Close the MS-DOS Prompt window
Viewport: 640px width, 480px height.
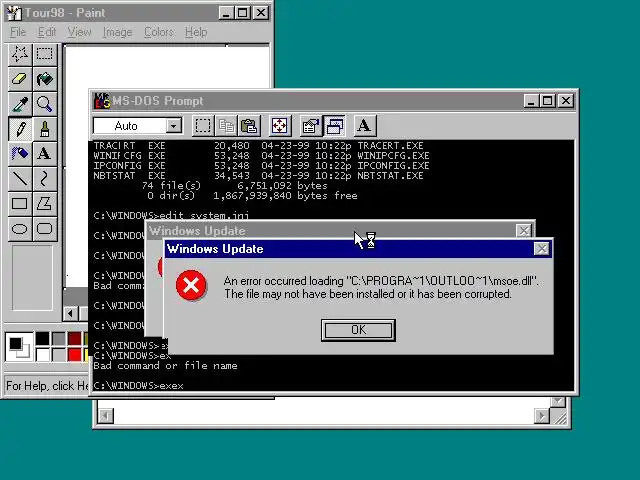566,101
